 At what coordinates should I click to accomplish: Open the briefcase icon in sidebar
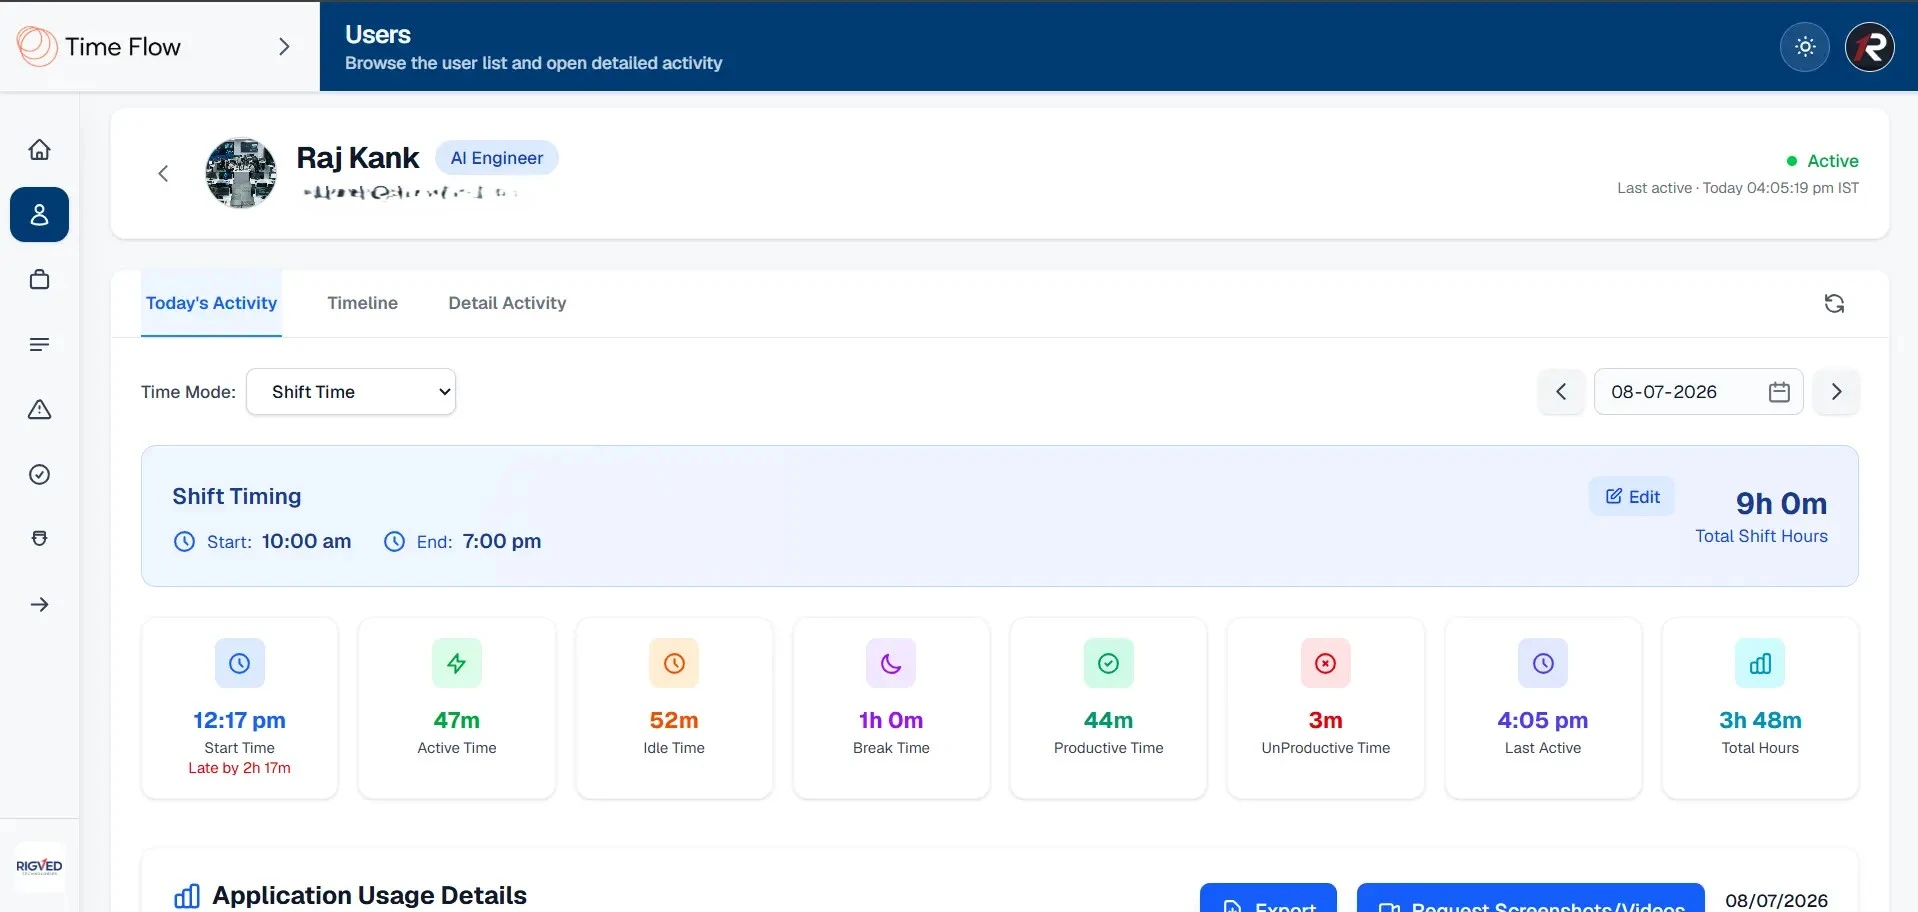[39, 280]
